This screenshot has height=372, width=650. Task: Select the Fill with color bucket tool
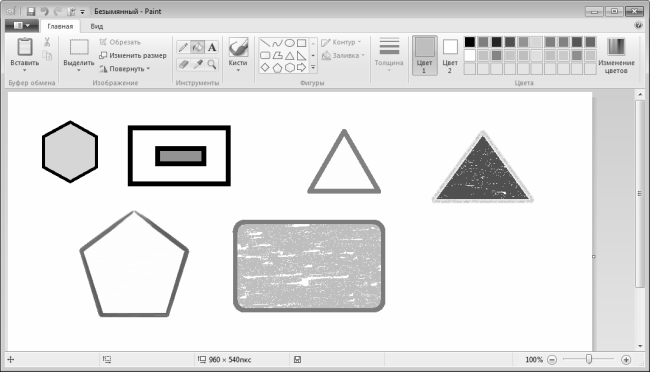pos(198,47)
